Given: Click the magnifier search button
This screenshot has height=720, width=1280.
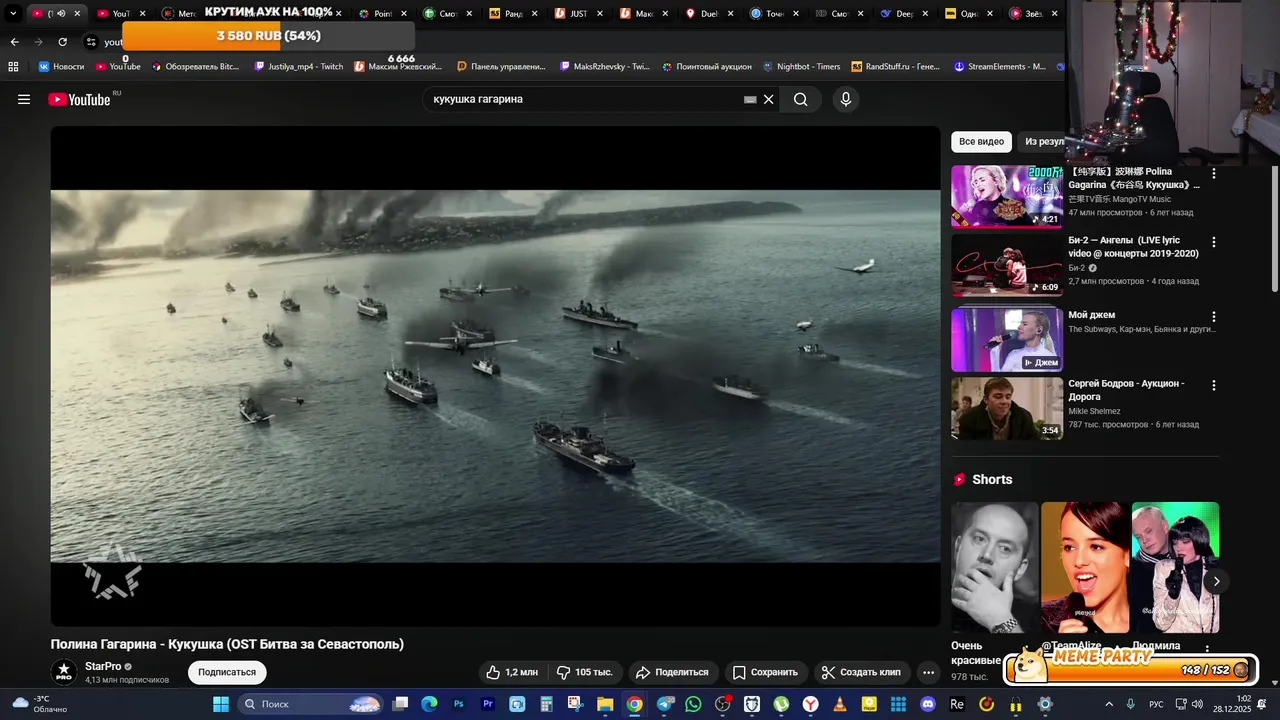Looking at the screenshot, I should point(801,99).
